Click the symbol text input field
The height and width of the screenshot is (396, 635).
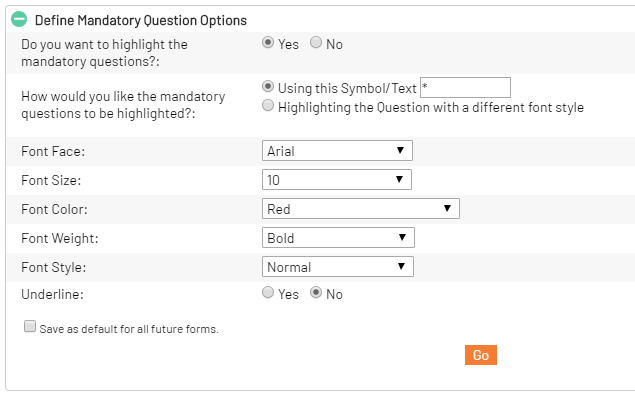(465, 87)
